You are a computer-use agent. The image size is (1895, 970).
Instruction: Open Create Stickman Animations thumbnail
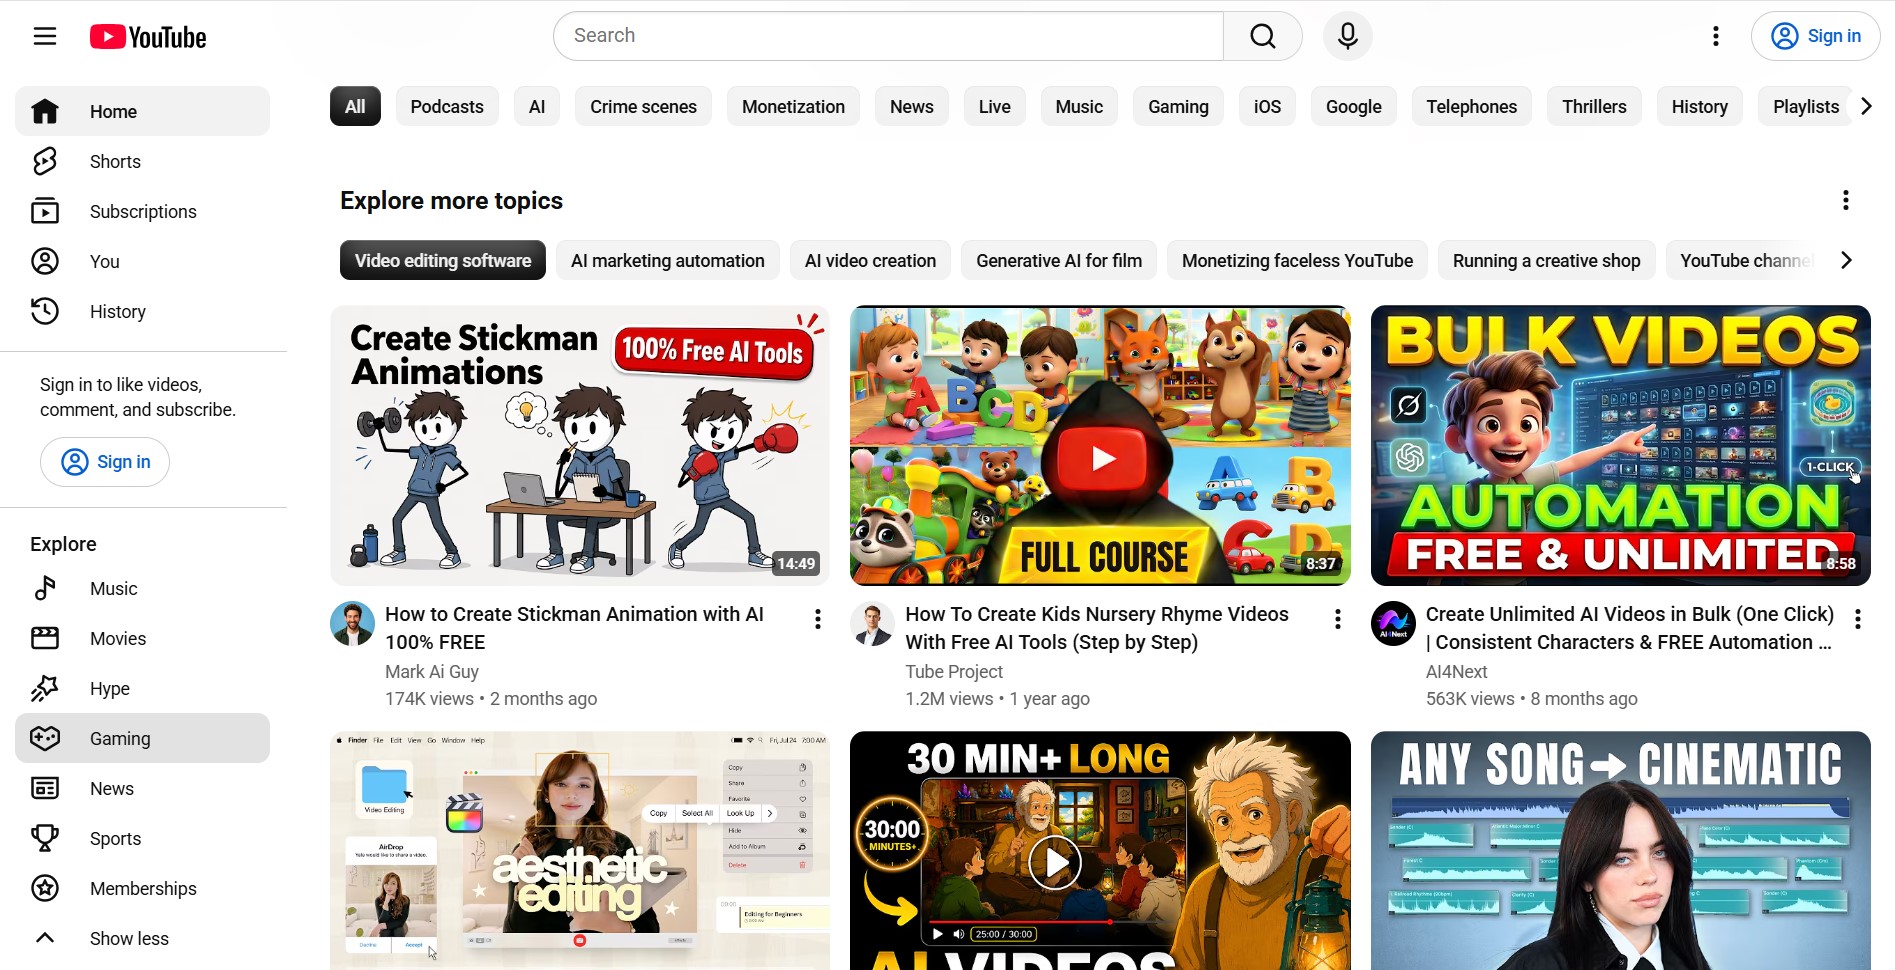point(580,445)
